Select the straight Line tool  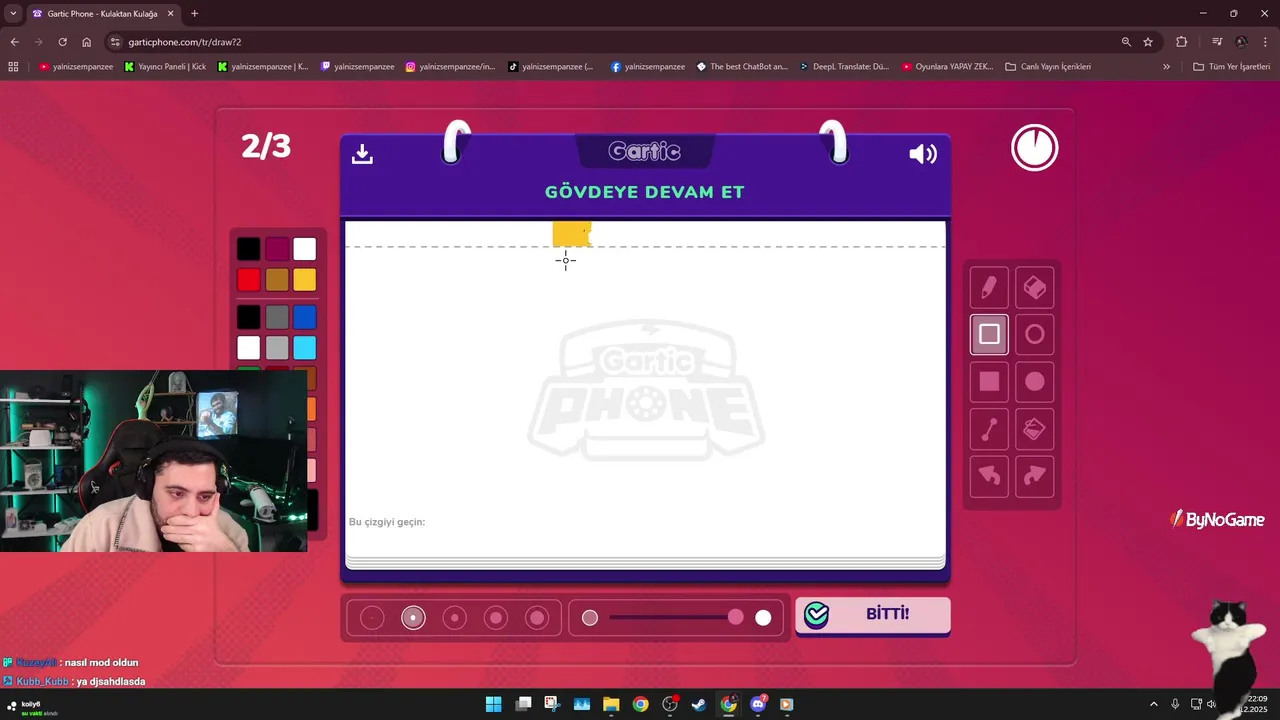[989, 429]
